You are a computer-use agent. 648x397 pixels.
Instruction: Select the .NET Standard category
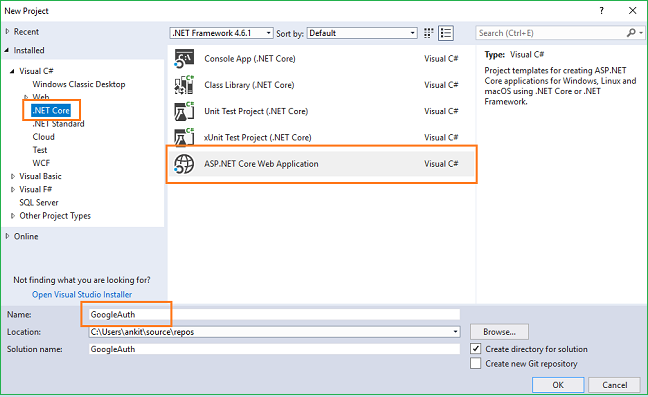pyautogui.click(x=58, y=124)
